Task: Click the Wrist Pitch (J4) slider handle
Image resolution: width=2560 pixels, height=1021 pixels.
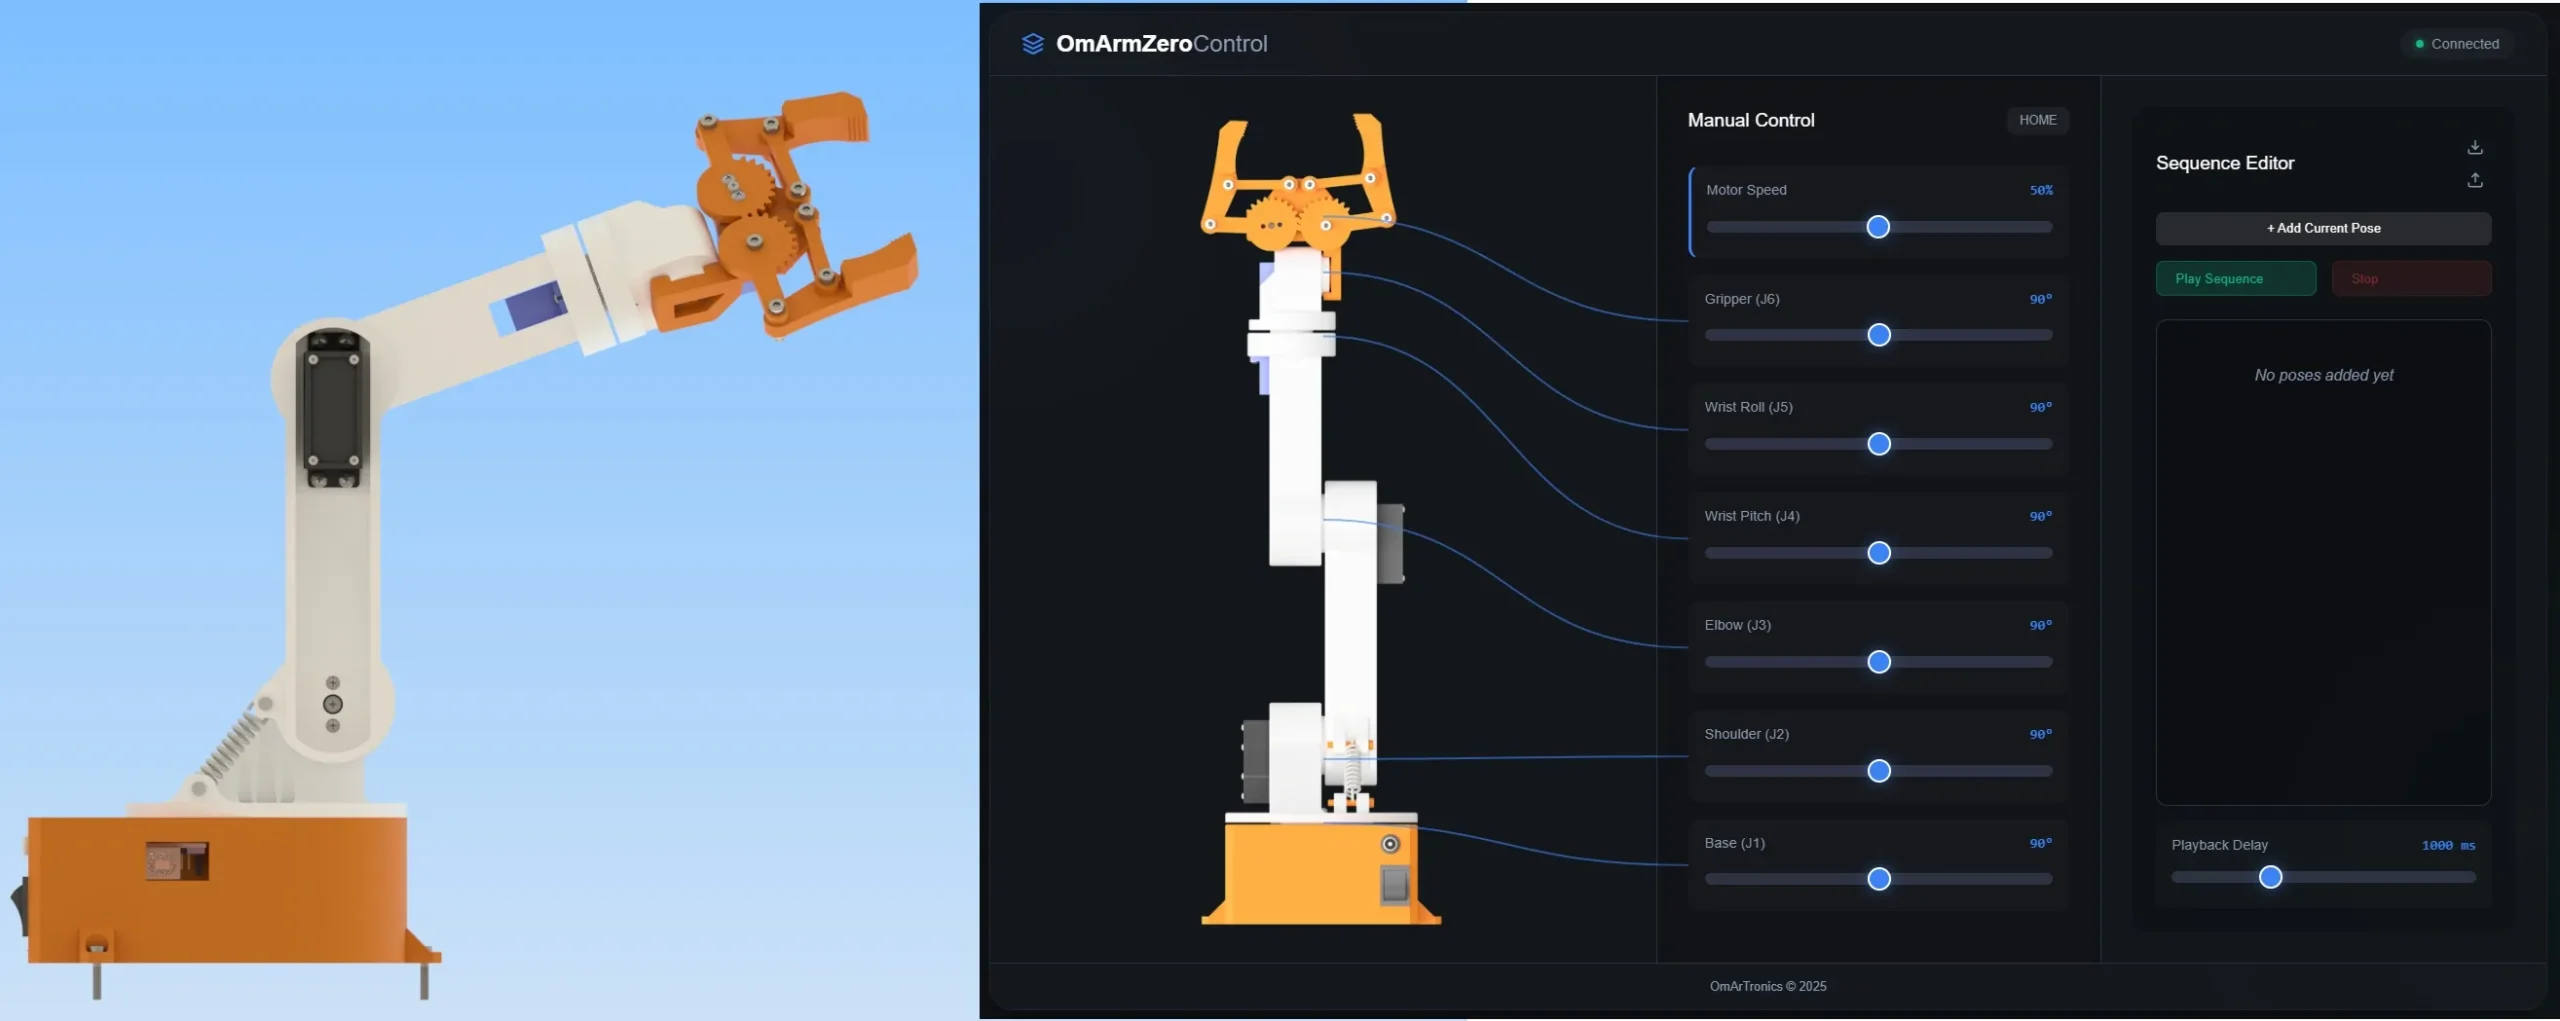Action: coord(1880,553)
